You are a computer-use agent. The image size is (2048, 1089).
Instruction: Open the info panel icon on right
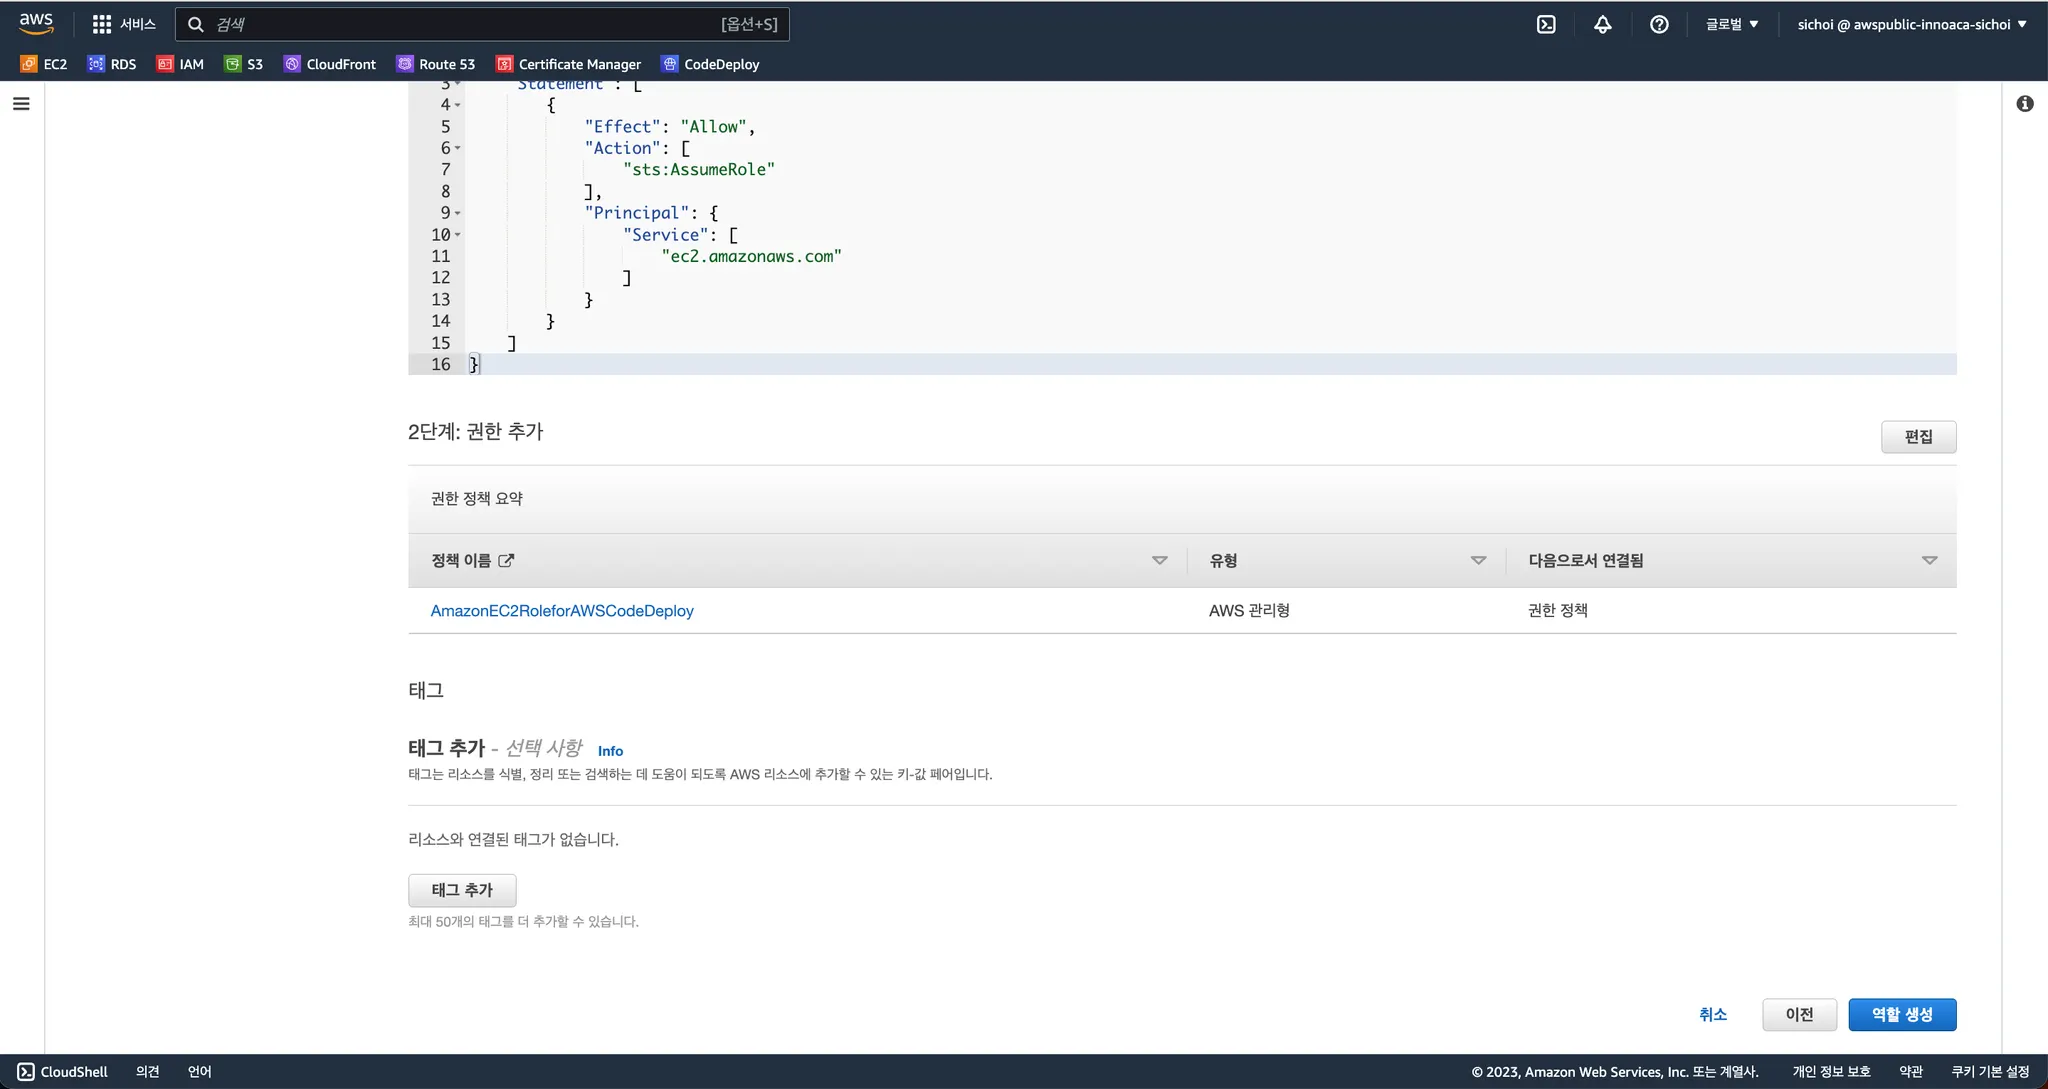click(2025, 104)
